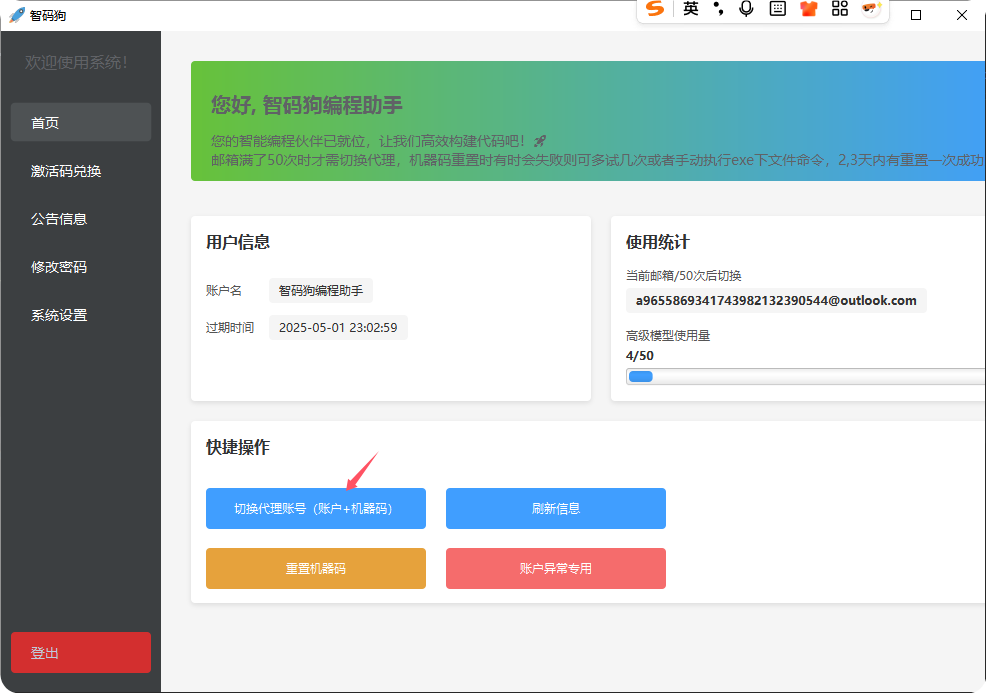The image size is (986, 693).
Task: Toggle the 英 language mode indicator
Action: coord(691,9)
